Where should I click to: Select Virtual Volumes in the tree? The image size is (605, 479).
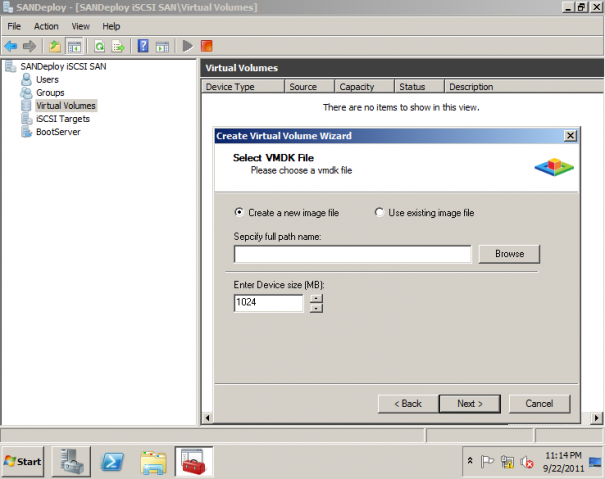66,106
